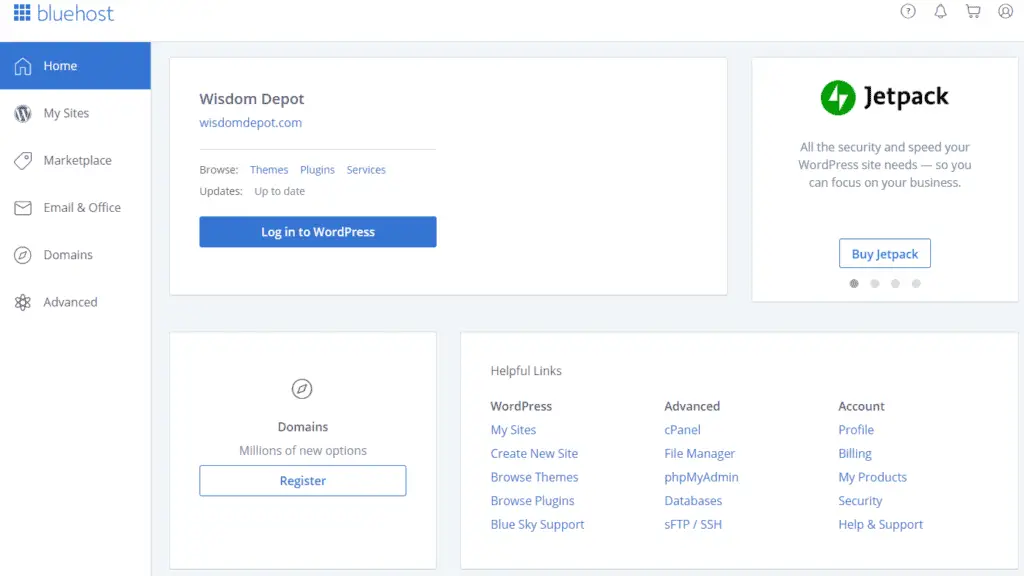Click the compass icon in Domains card
This screenshot has height=576, width=1024.
tap(302, 389)
